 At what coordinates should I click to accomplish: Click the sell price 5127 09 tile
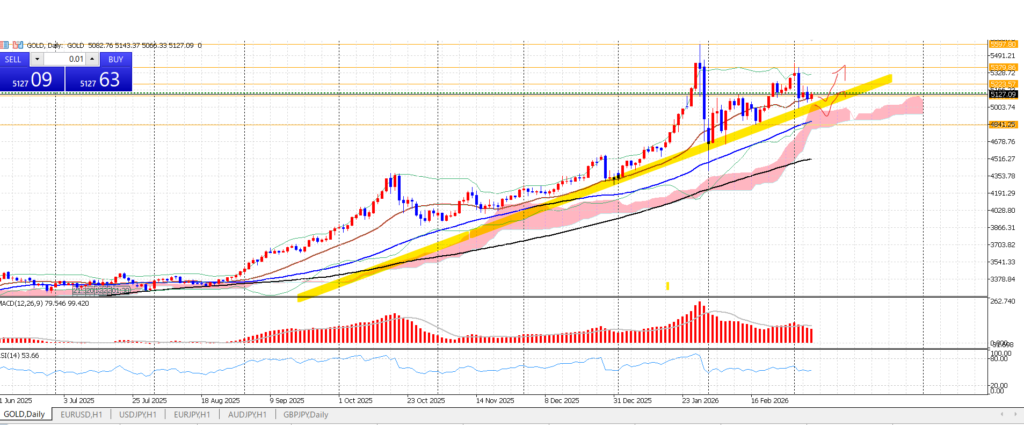click(x=28, y=79)
